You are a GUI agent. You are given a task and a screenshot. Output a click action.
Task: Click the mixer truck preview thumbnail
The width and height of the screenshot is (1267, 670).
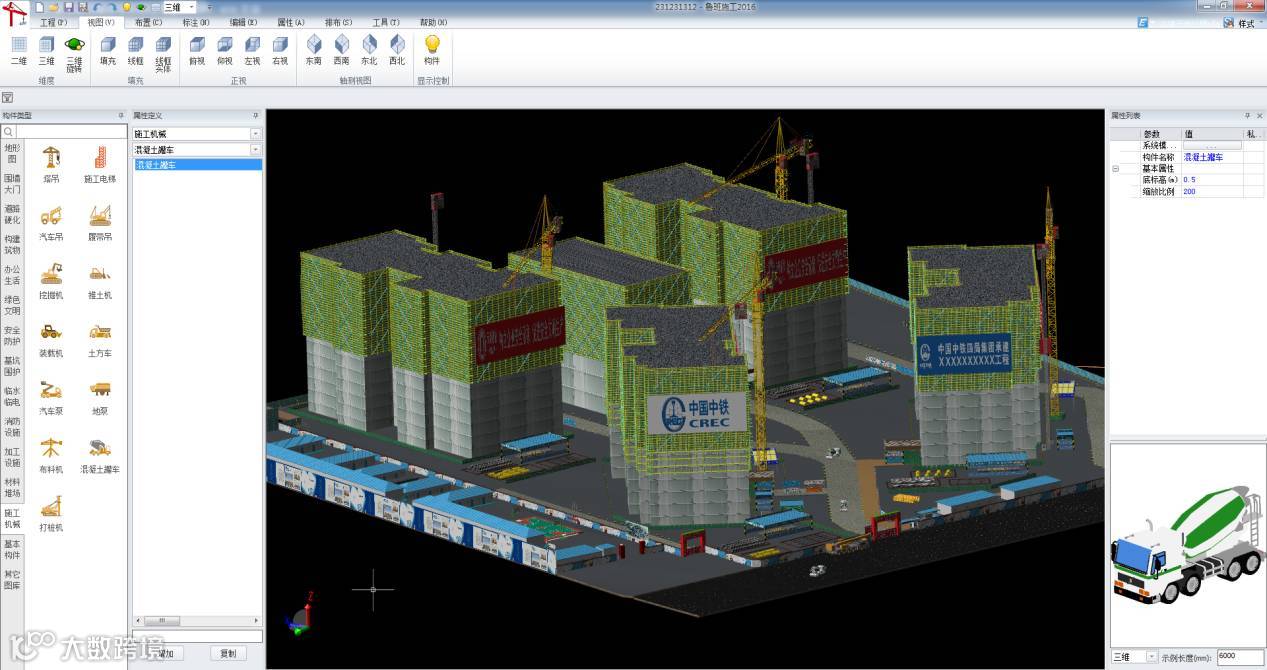1186,545
